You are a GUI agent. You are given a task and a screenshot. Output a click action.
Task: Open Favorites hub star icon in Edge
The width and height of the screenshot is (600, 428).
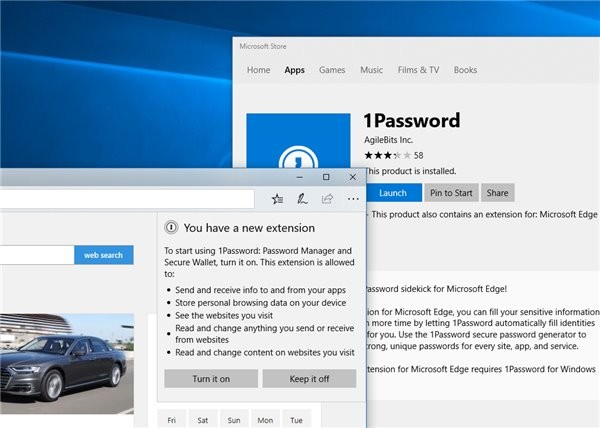pyautogui.click(x=277, y=199)
